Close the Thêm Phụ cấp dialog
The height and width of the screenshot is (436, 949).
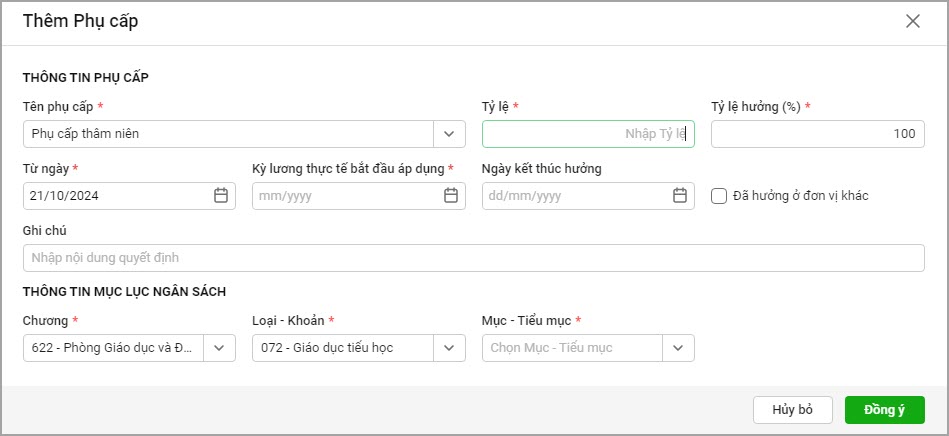[912, 21]
